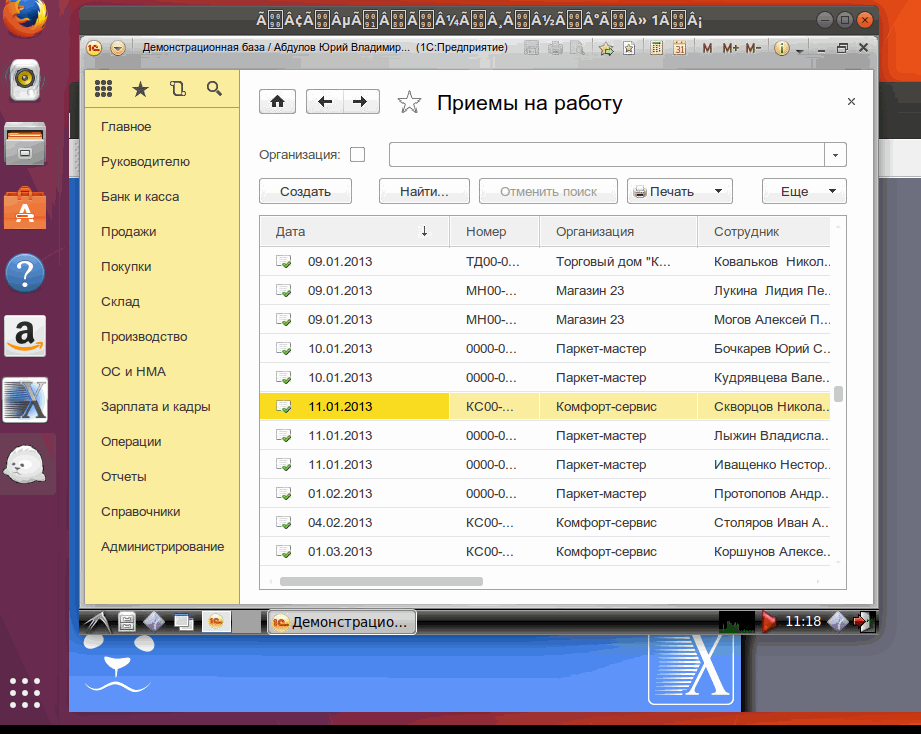This screenshot has height=734, width=921.
Task: Click the search magnifier icon
Action: pyautogui.click(x=214, y=89)
